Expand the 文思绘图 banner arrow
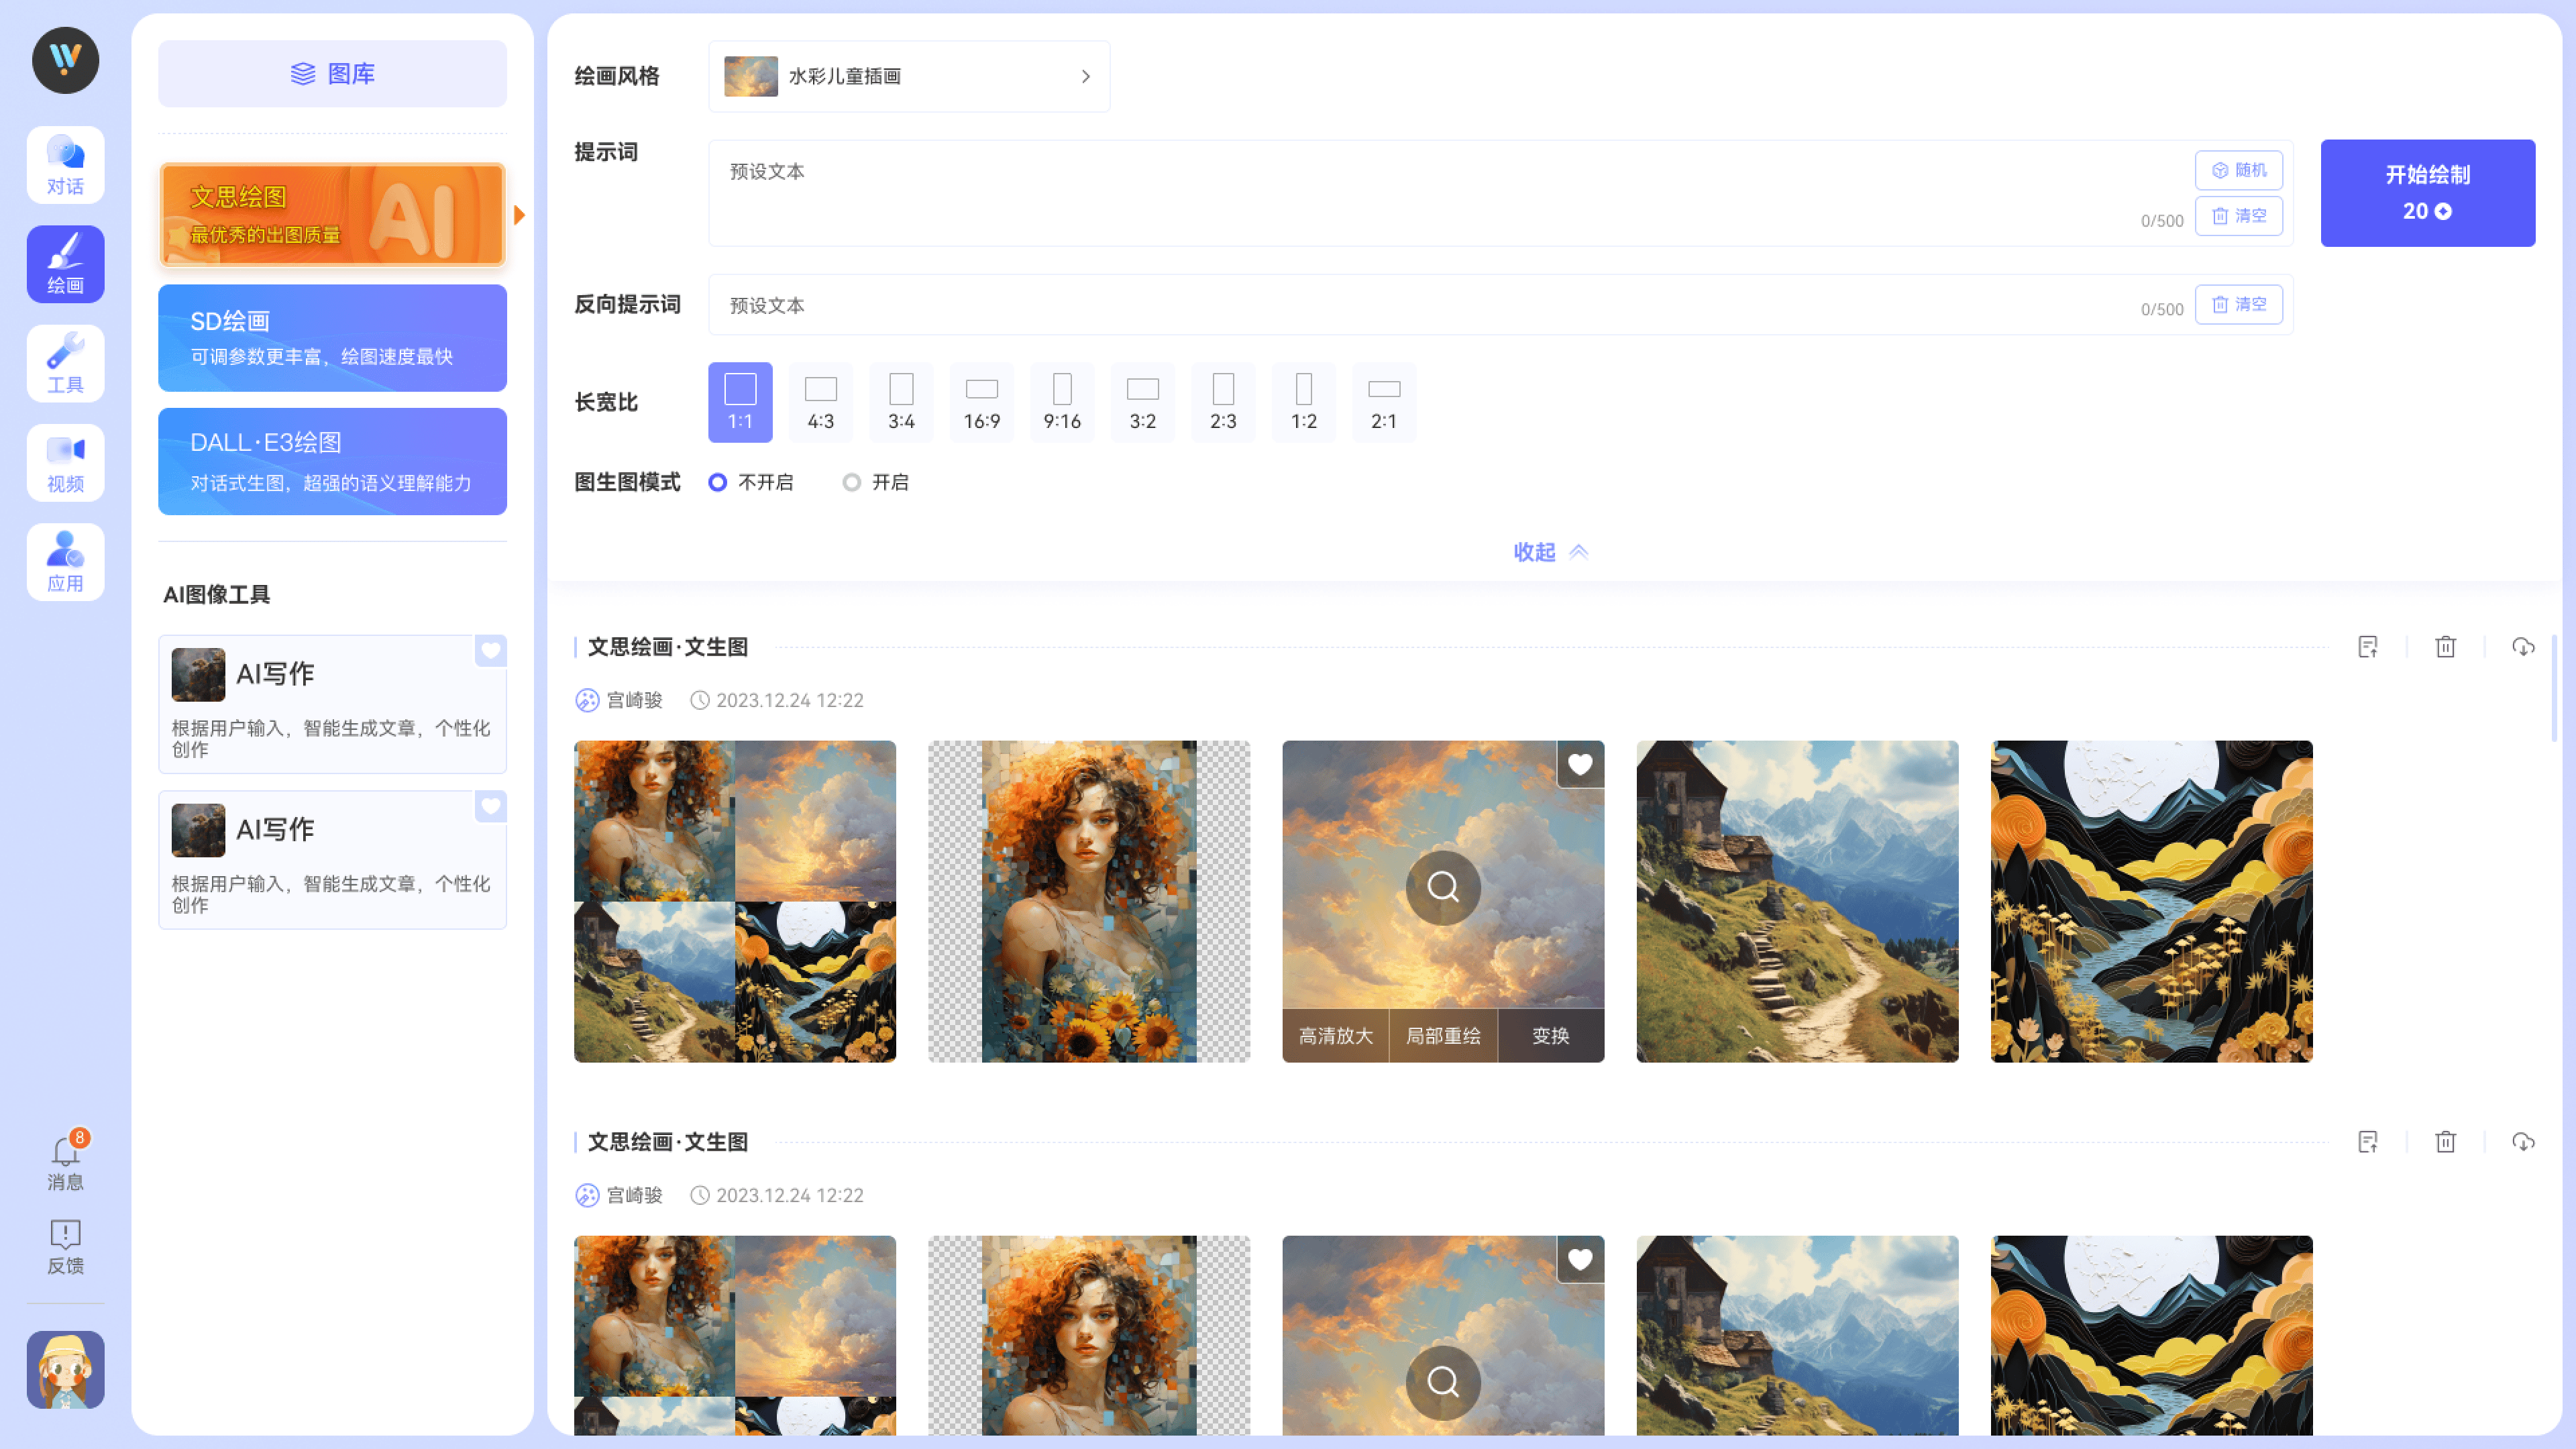Viewport: 2576px width, 1449px height. click(519, 213)
